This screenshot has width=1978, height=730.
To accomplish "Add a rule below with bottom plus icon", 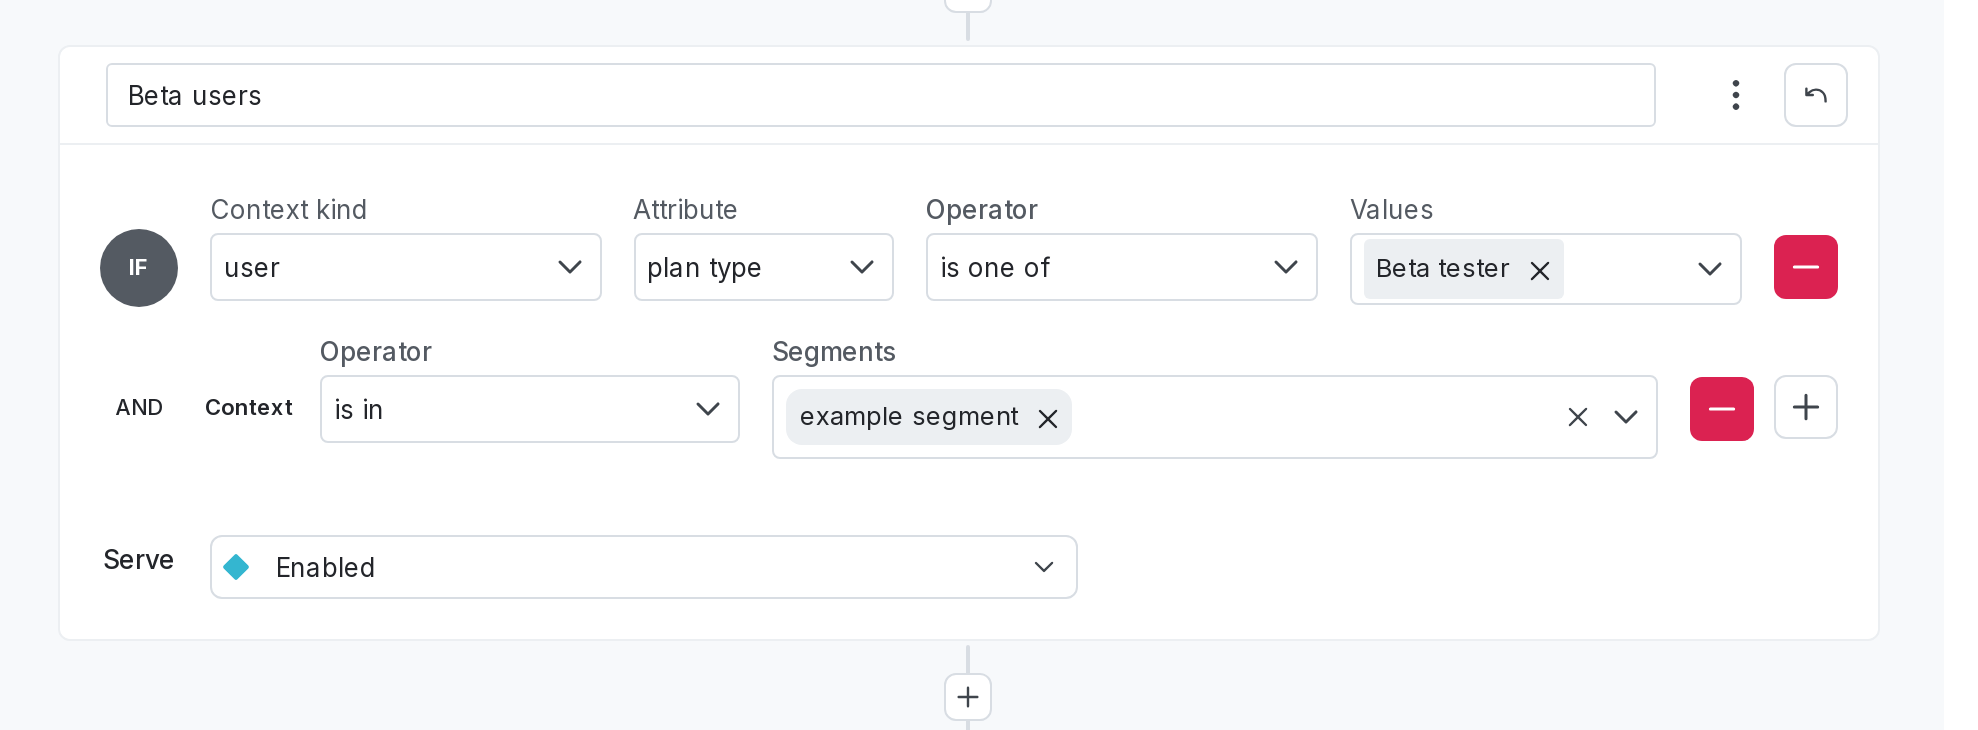I will pyautogui.click(x=968, y=697).
